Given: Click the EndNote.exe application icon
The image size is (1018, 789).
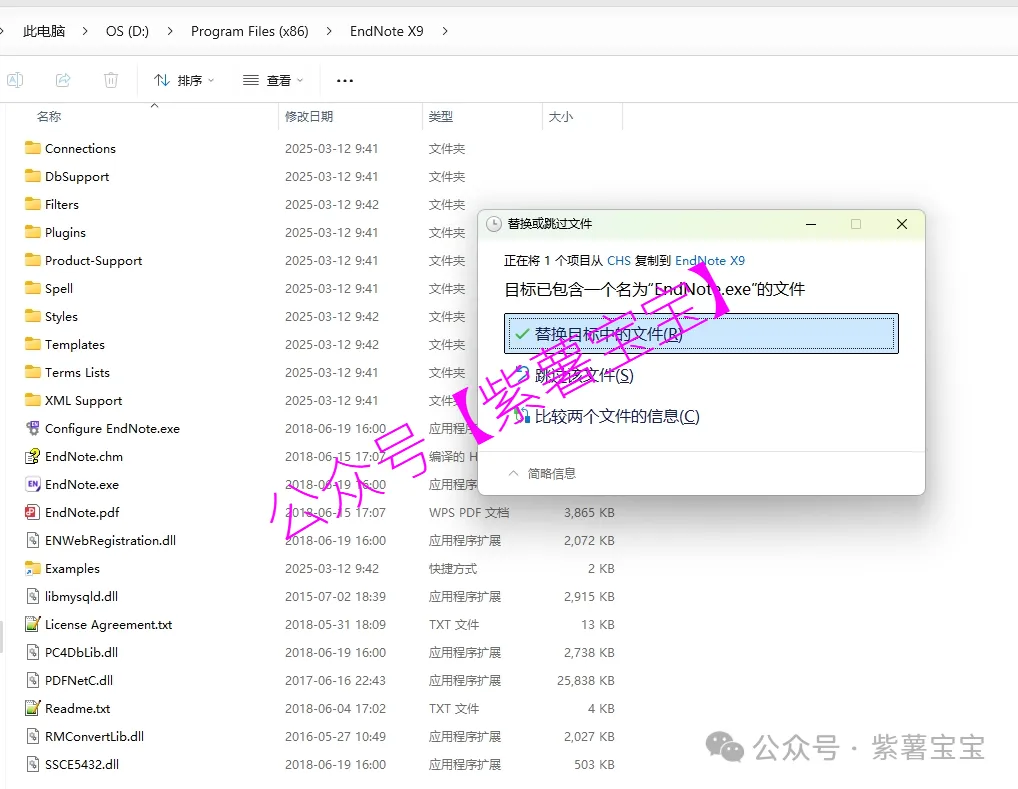Looking at the screenshot, I should [x=32, y=484].
